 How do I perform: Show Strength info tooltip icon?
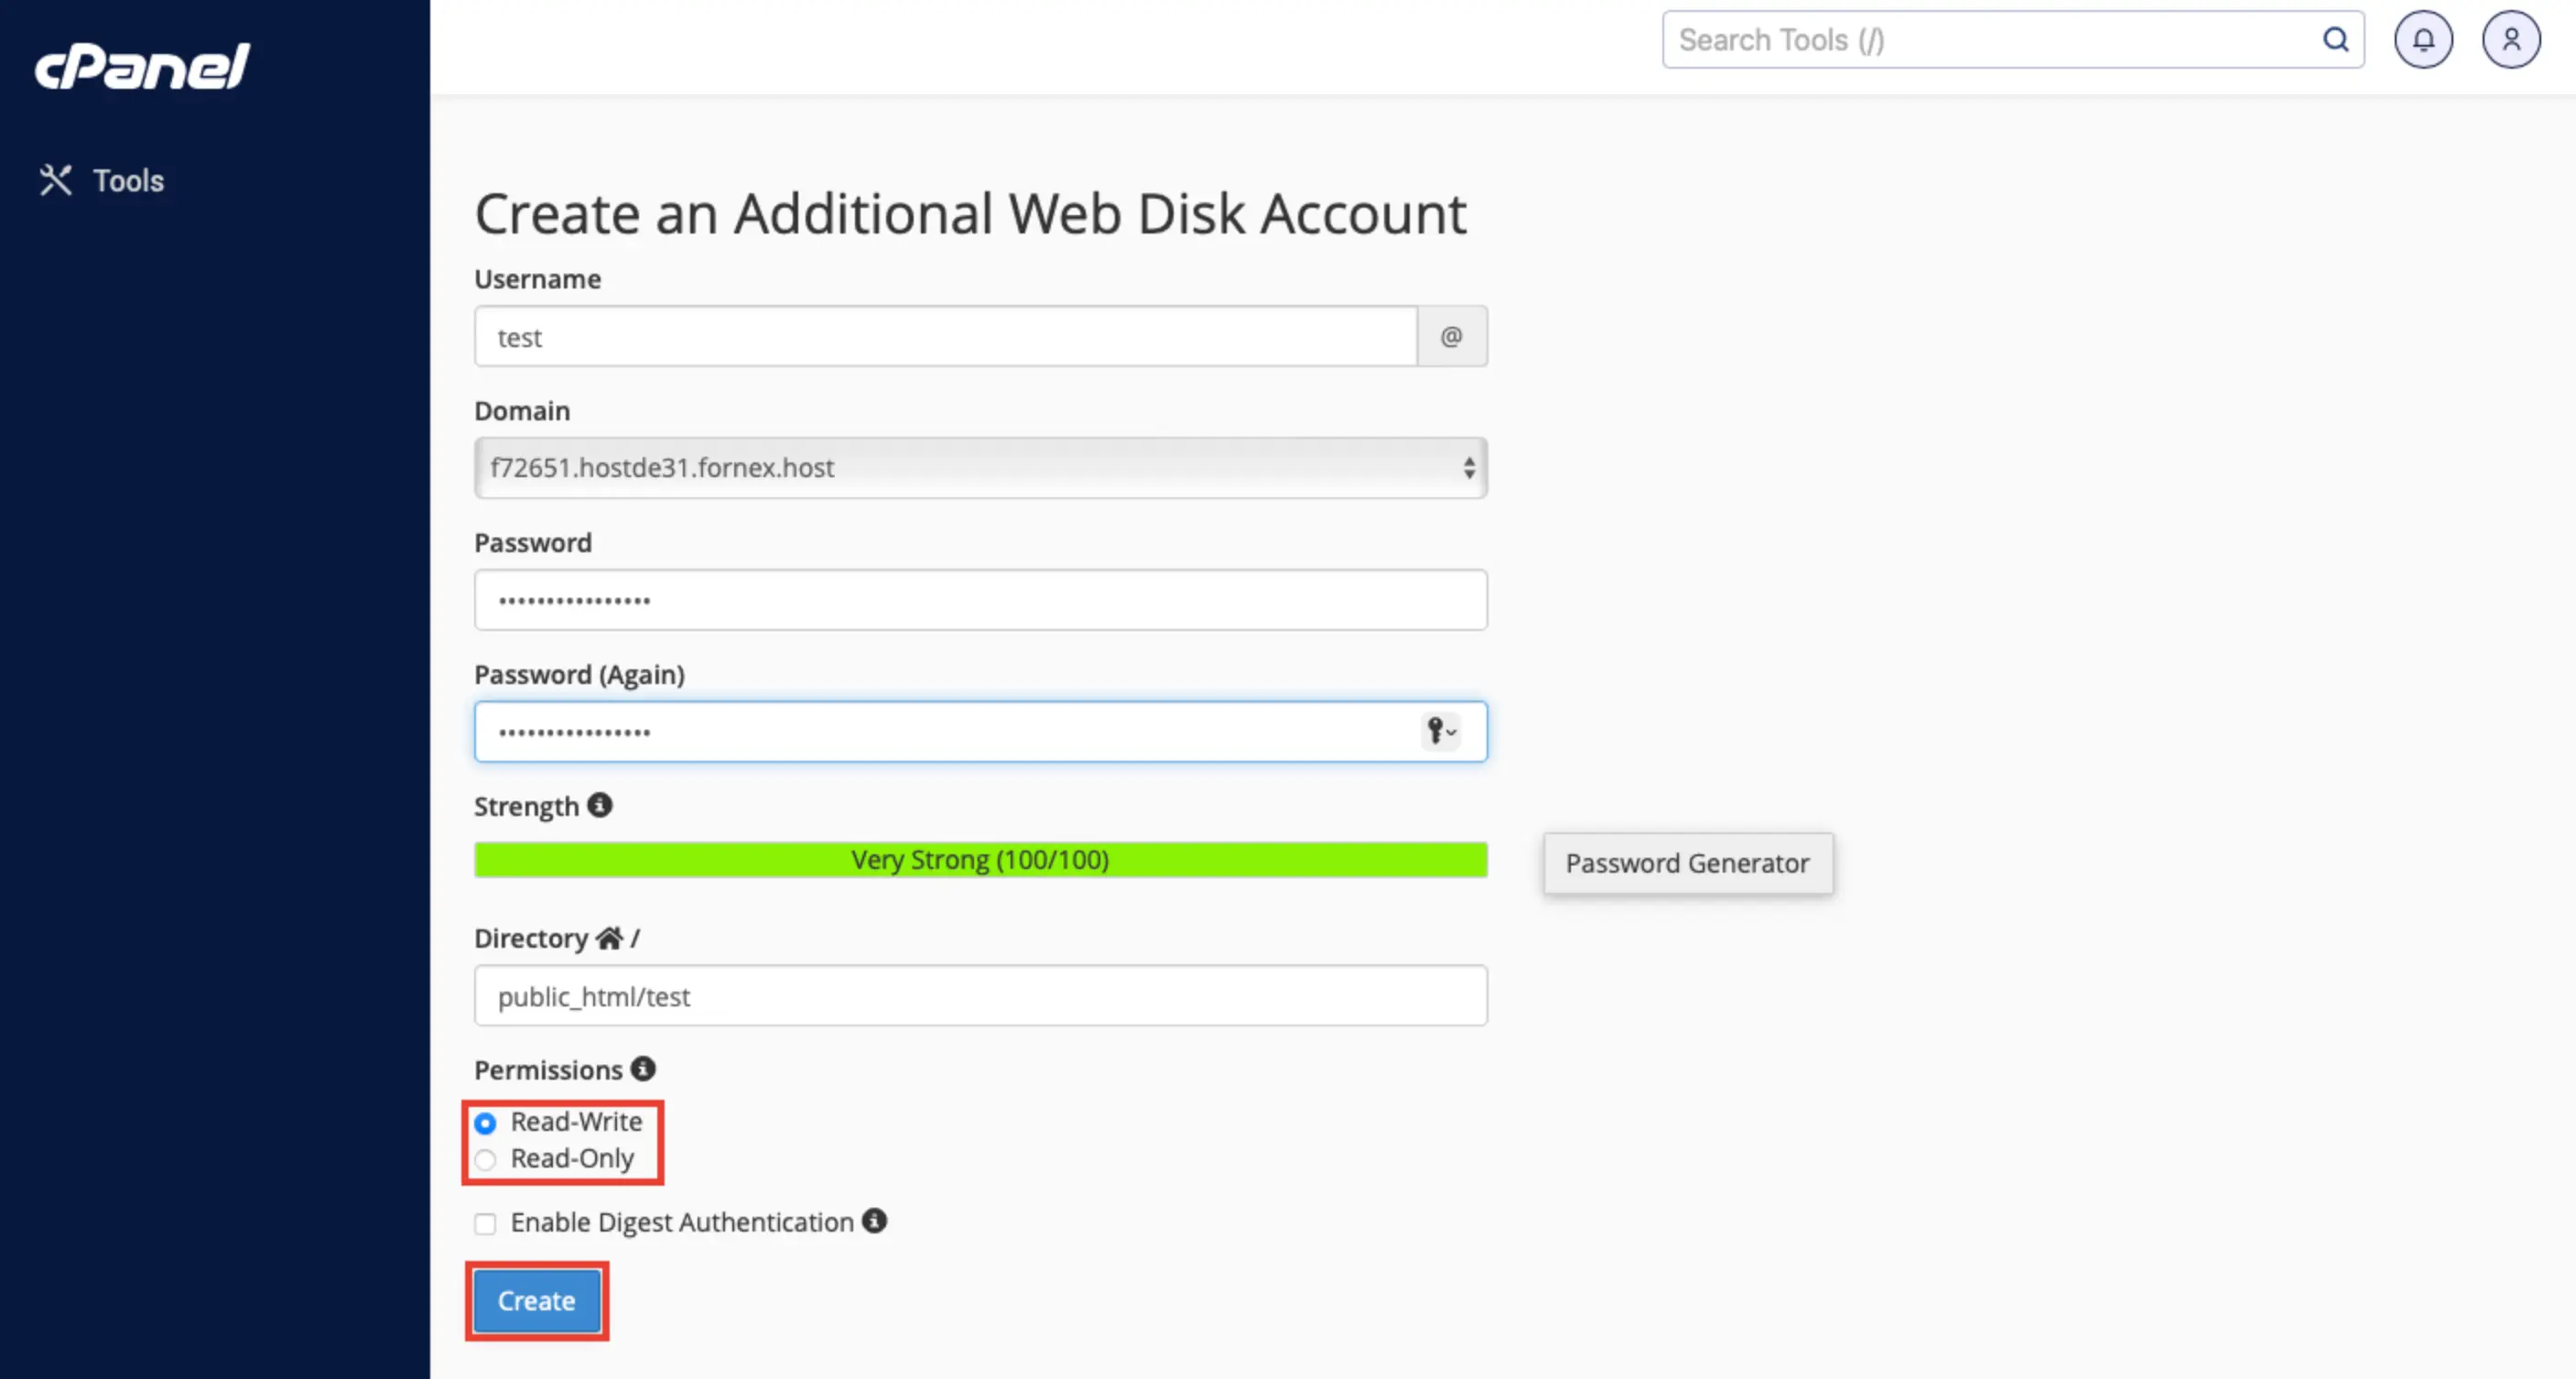(x=600, y=805)
